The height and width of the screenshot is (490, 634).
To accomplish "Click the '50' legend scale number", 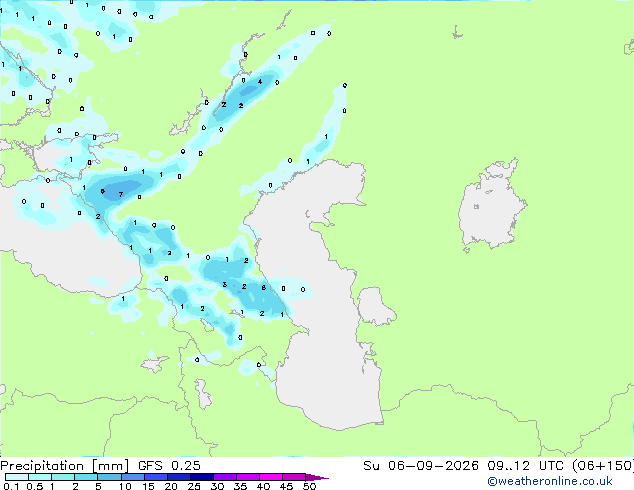I will click(309, 486).
